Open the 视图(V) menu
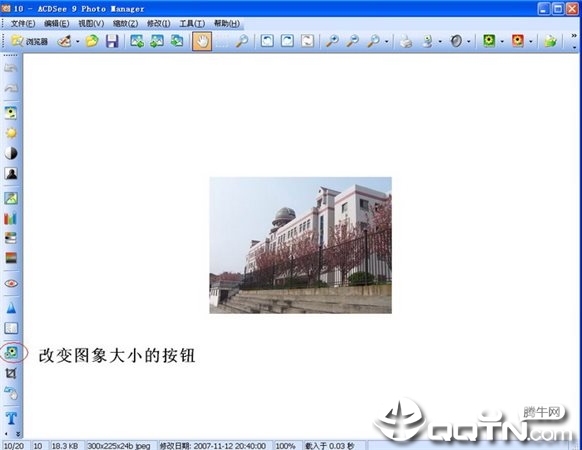 click(91, 23)
